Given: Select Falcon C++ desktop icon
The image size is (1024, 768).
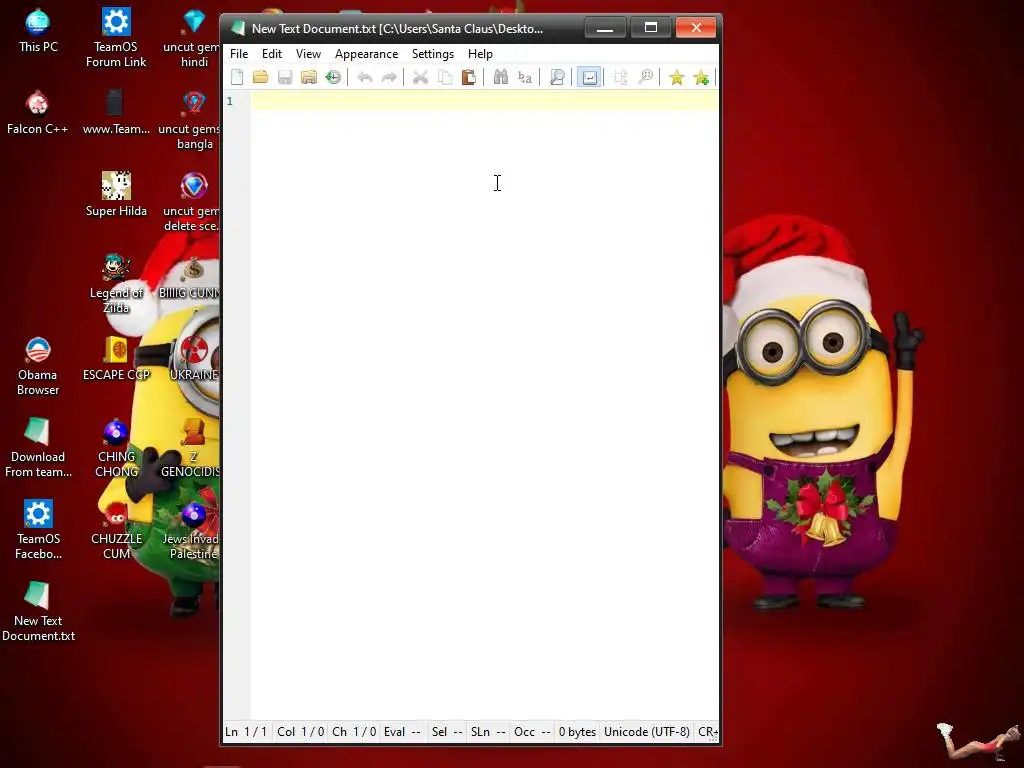Looking at the screenshot, I should click(37, 112).
